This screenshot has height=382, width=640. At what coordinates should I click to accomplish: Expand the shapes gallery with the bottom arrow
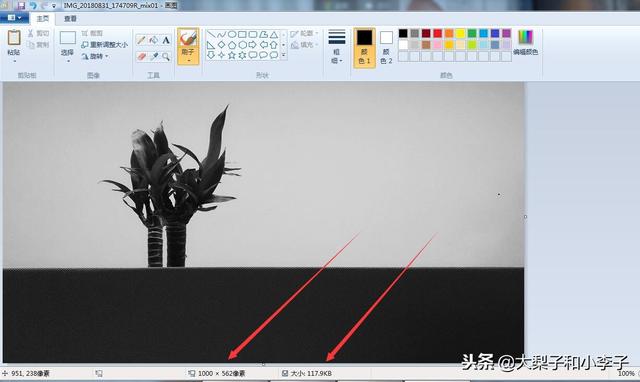point(284,55)
